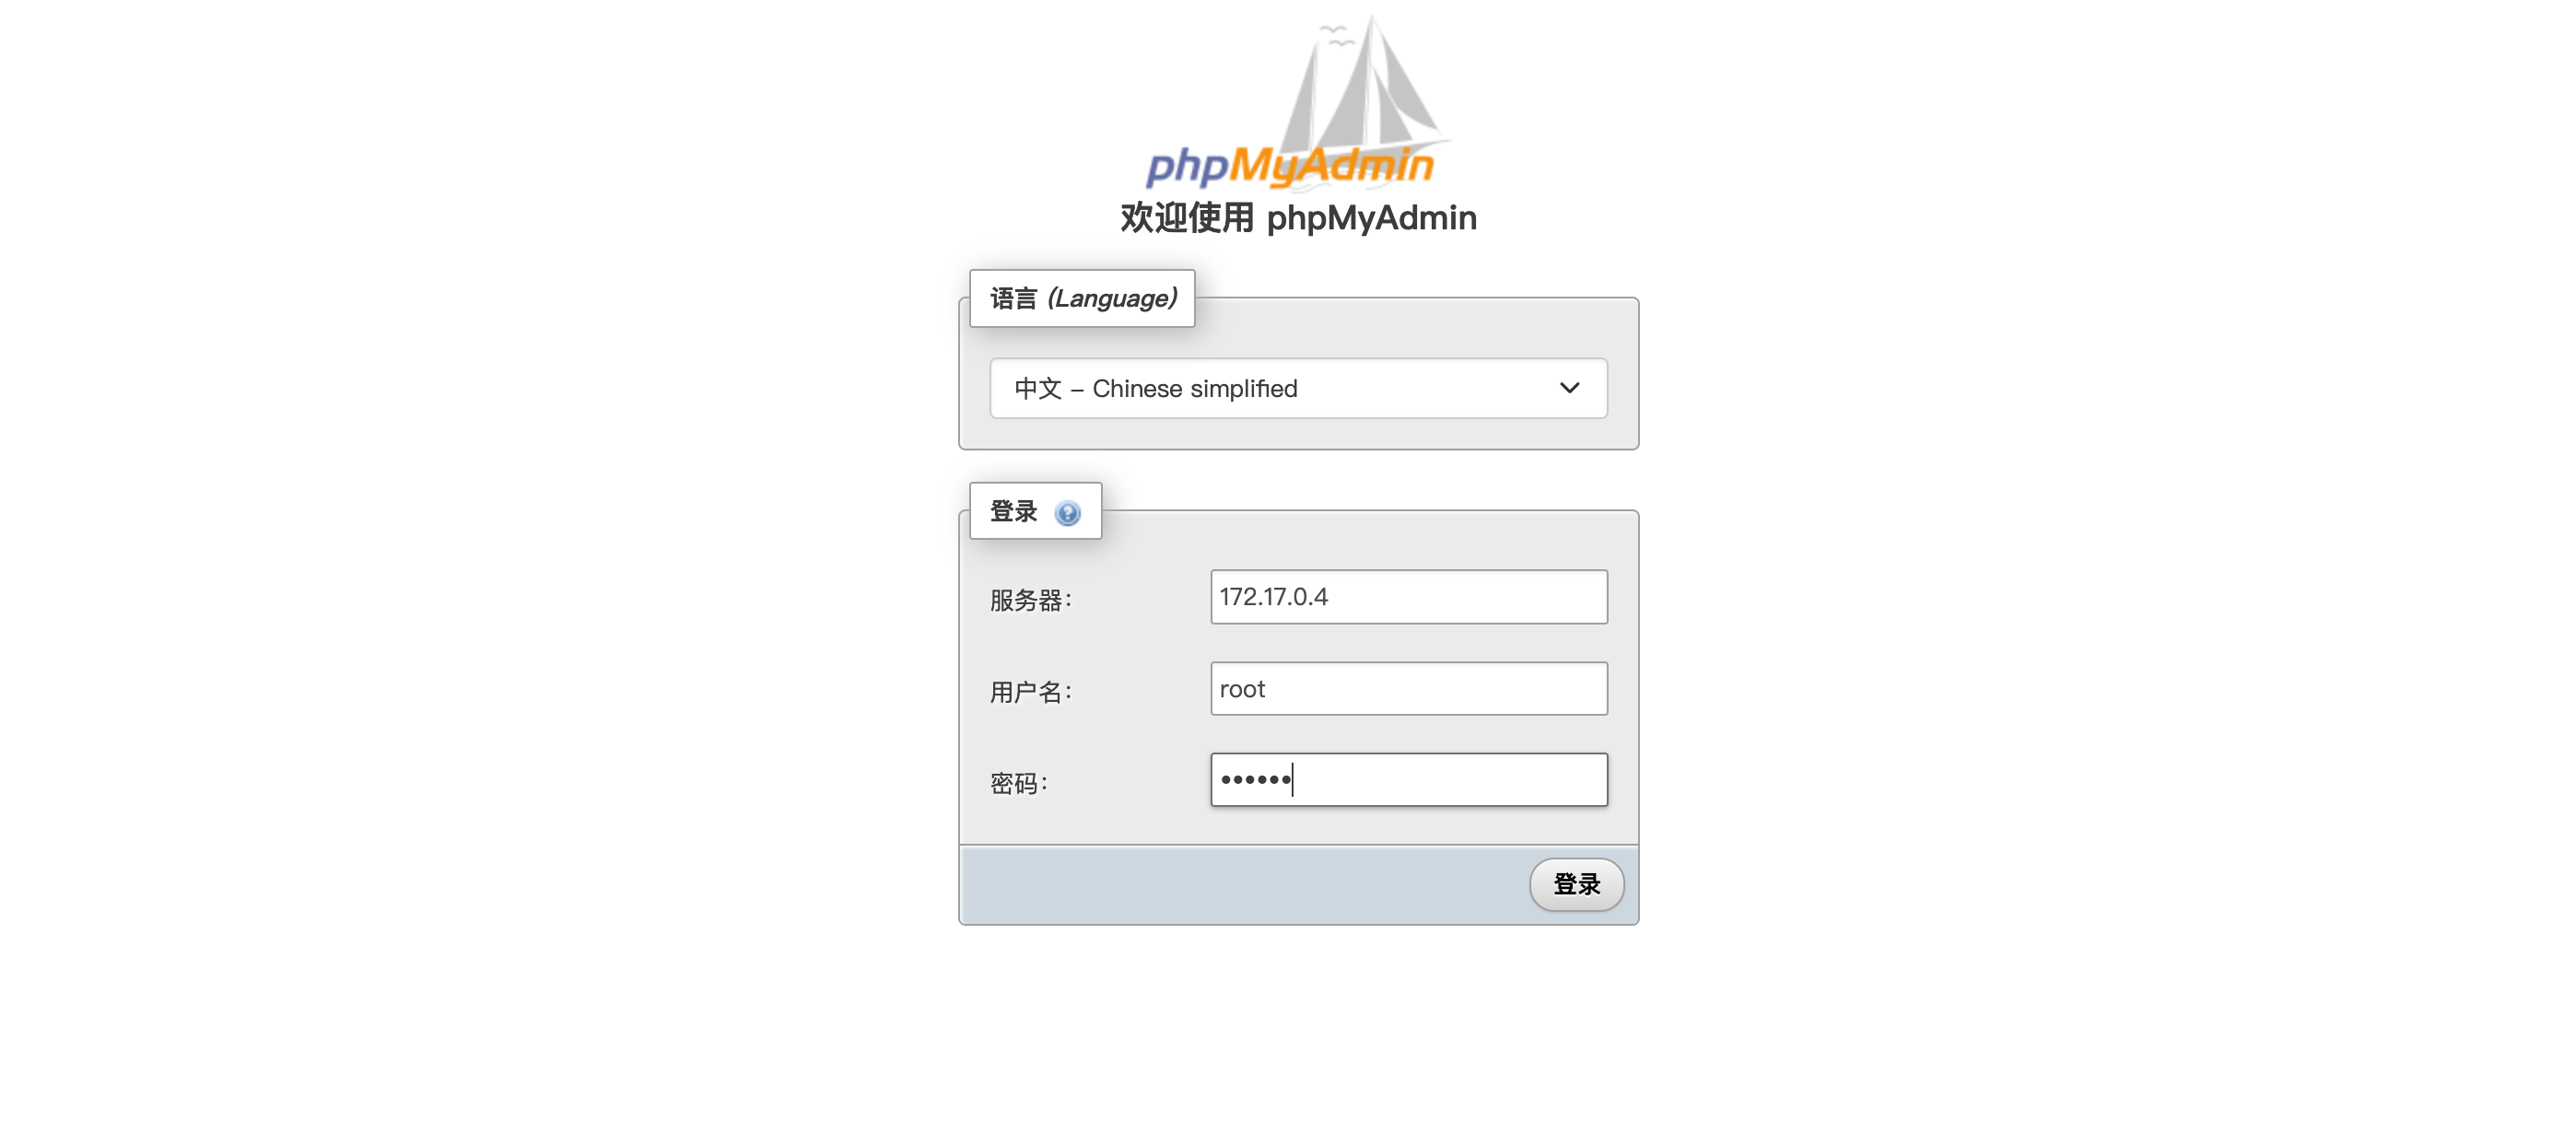The height and width of the screenshot is (1133, 2576).
Task: Click the 欢迎使用 phpMyAdmin heading
Action: click(1298, 217)
